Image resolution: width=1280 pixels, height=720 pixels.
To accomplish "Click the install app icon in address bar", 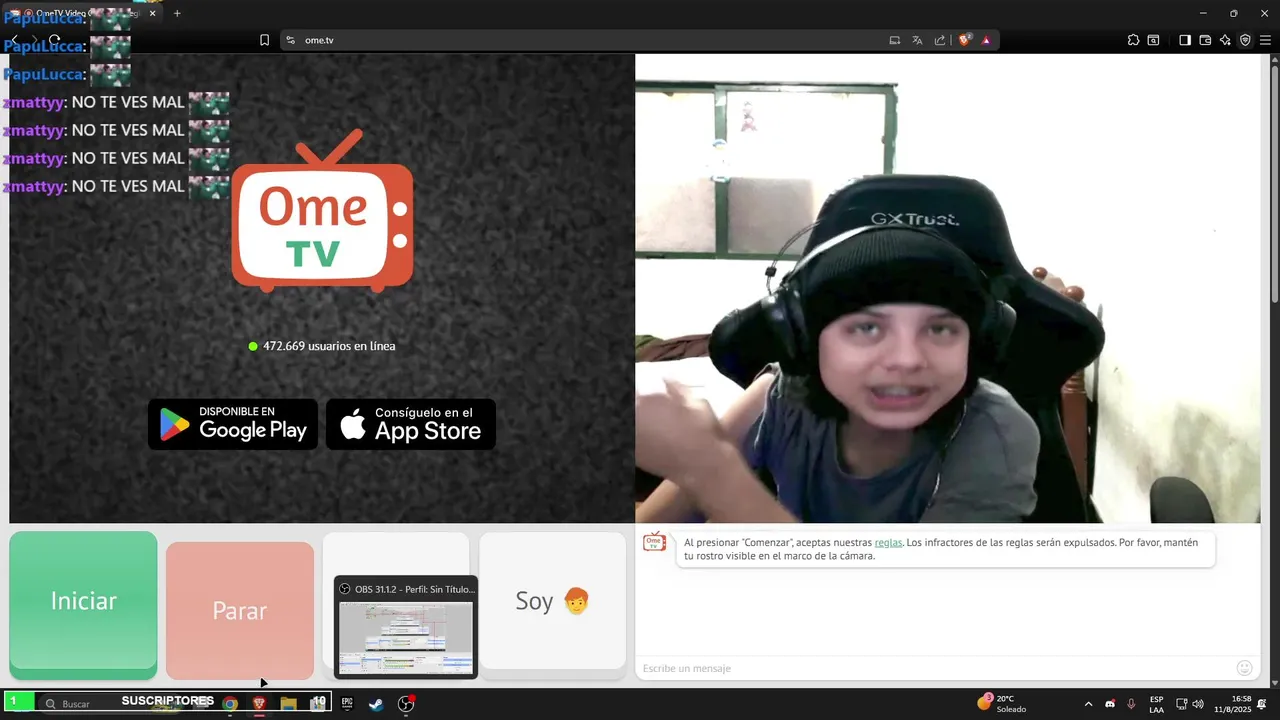I will [x=894, y=40].
